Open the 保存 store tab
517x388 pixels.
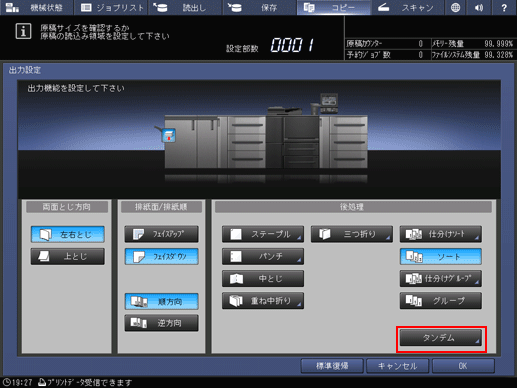tap(259, 7)
